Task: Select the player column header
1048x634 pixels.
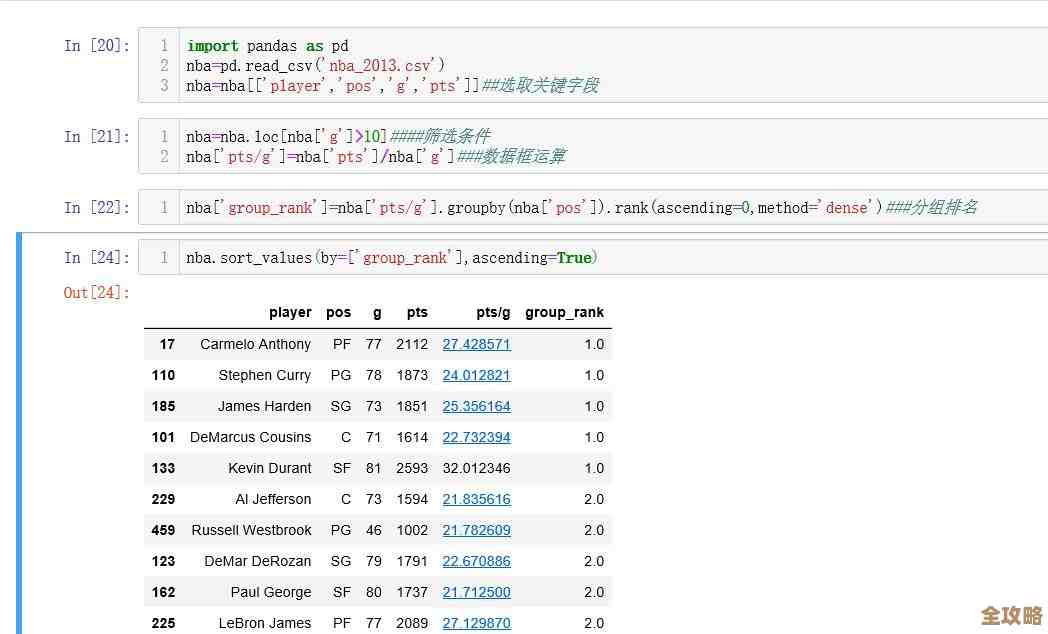Action: tap(290, 313)
